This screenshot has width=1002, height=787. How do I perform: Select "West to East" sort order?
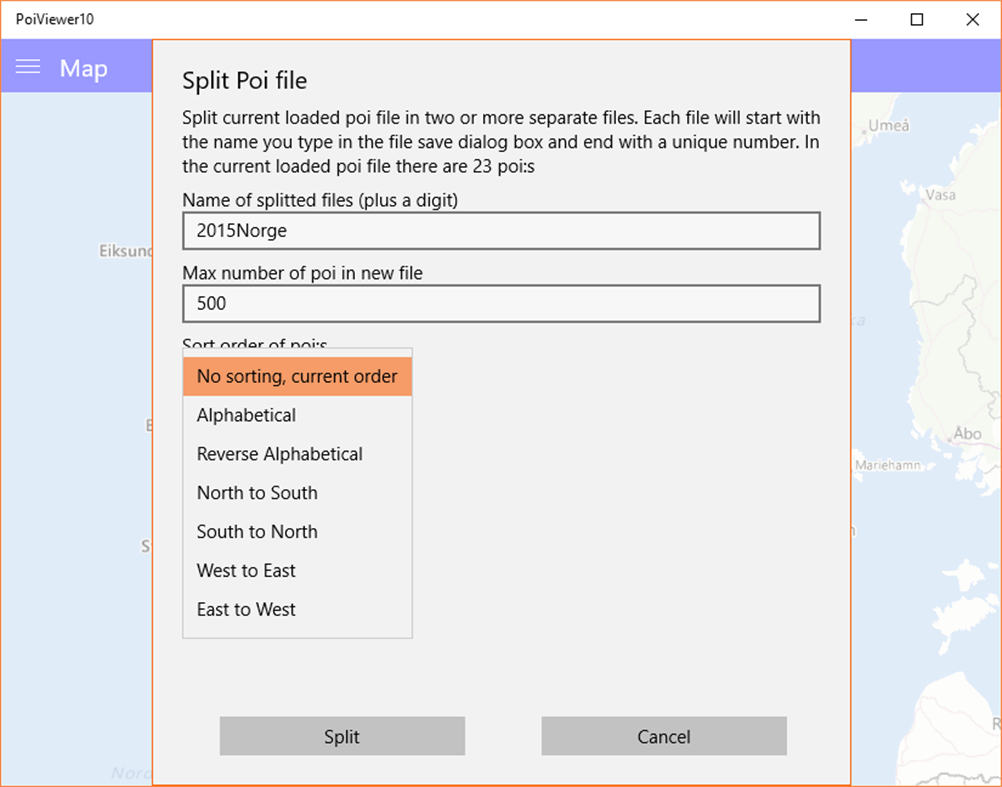click(246, 571)
